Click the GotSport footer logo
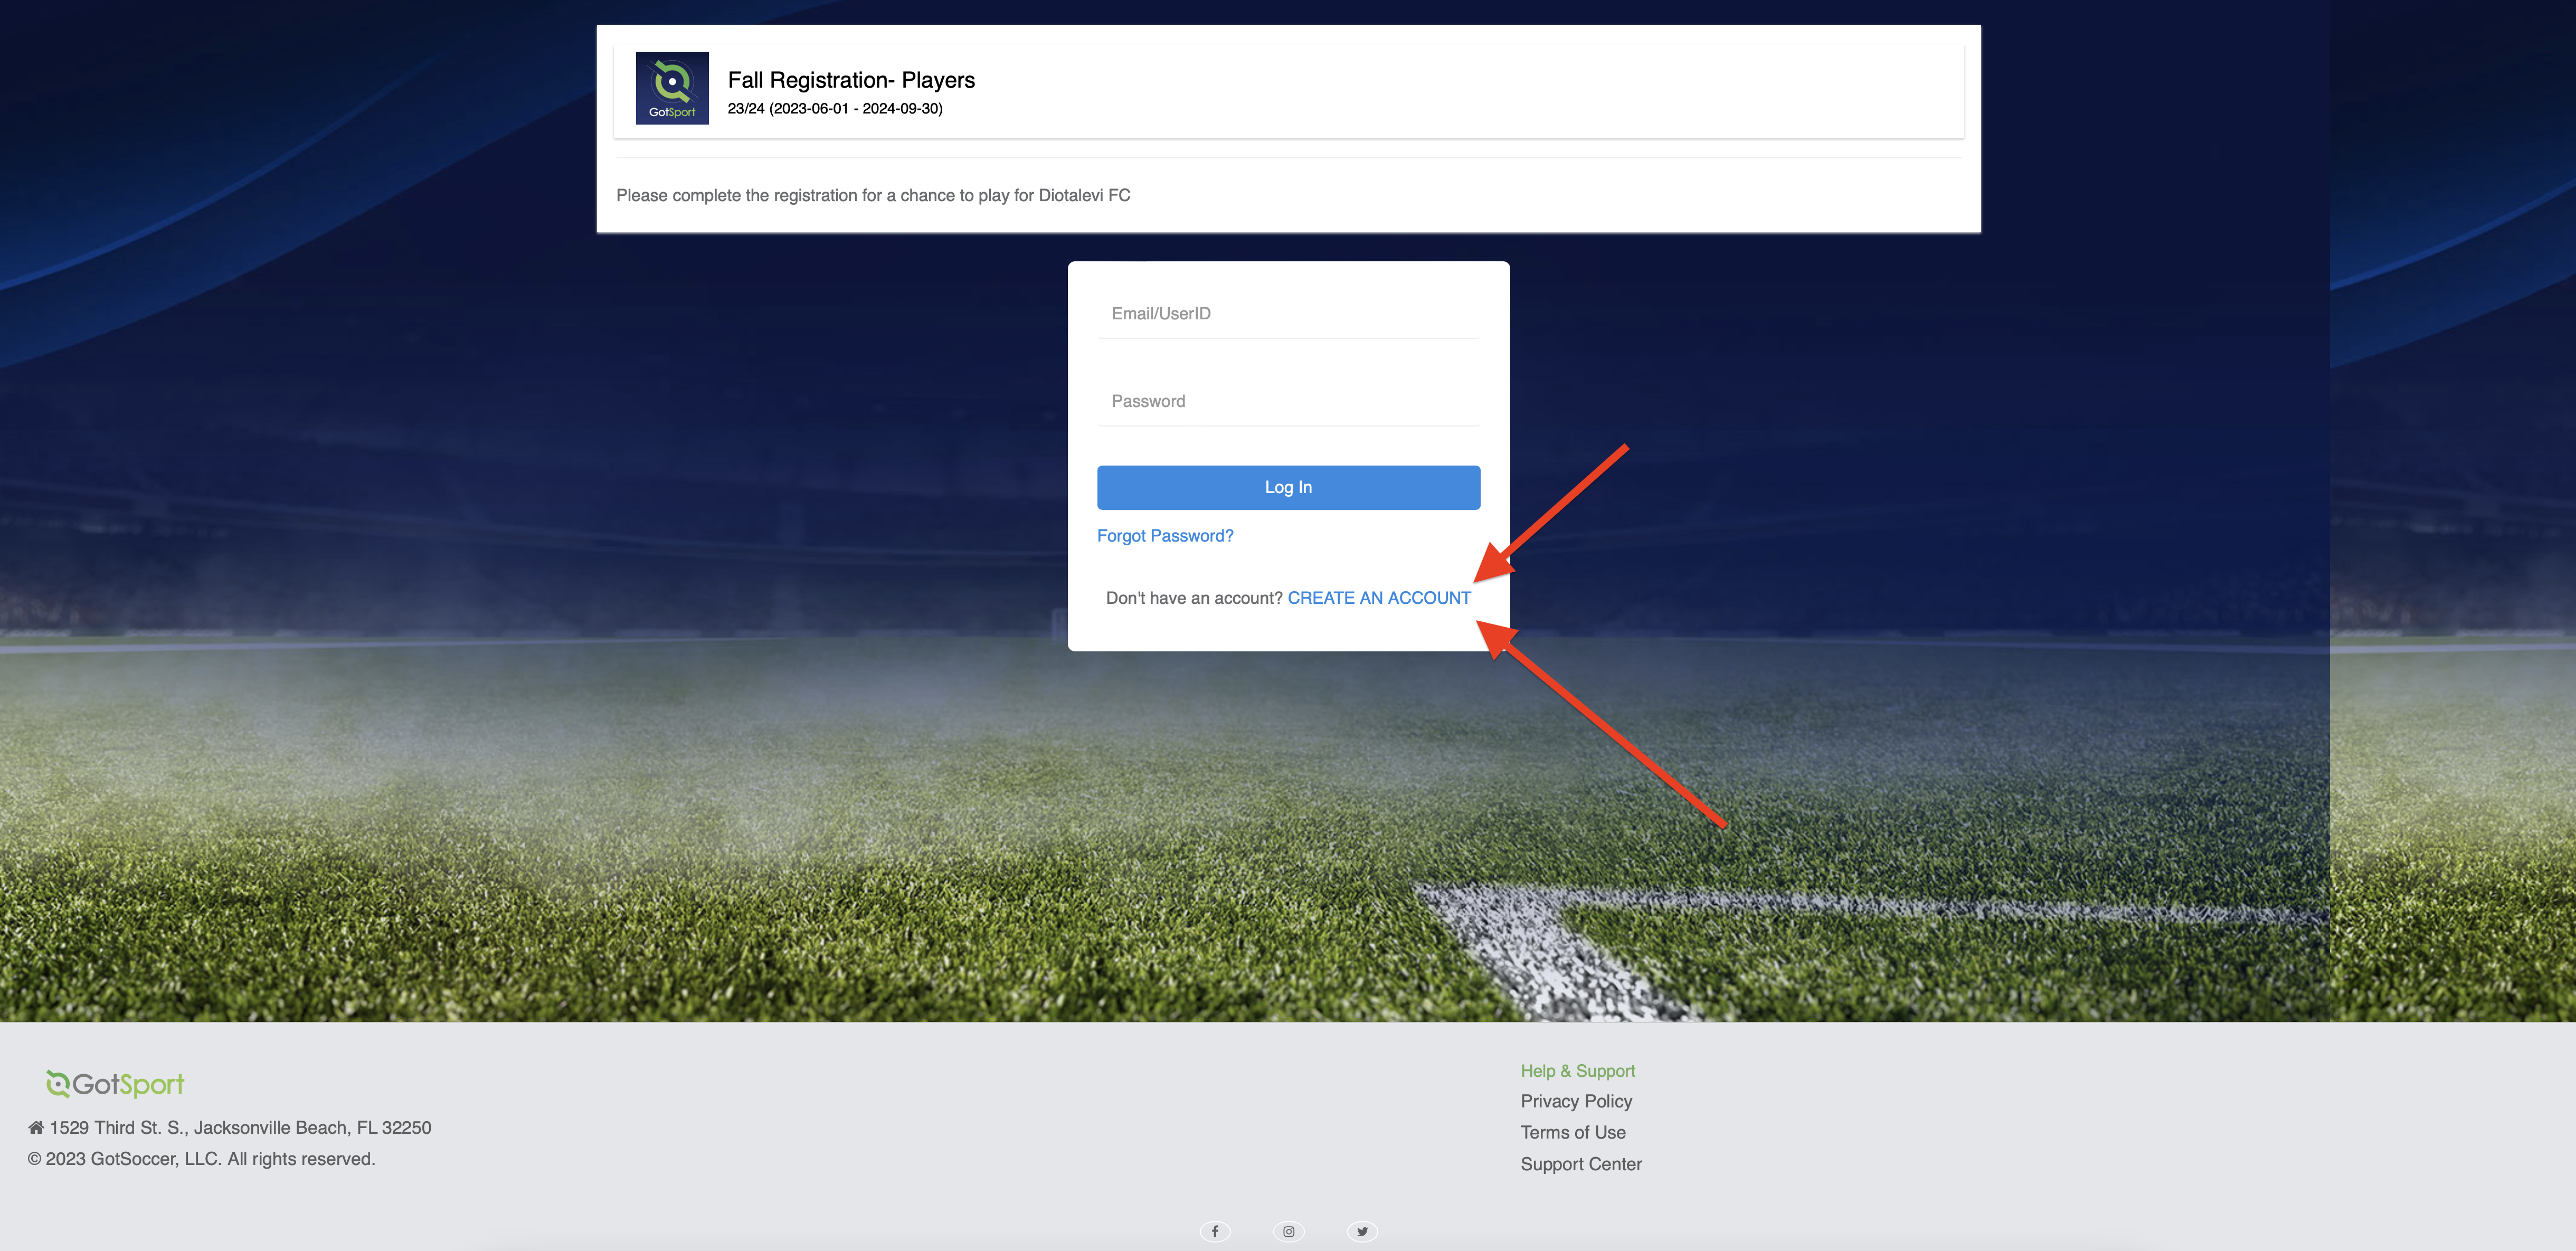 [115, 1084]
